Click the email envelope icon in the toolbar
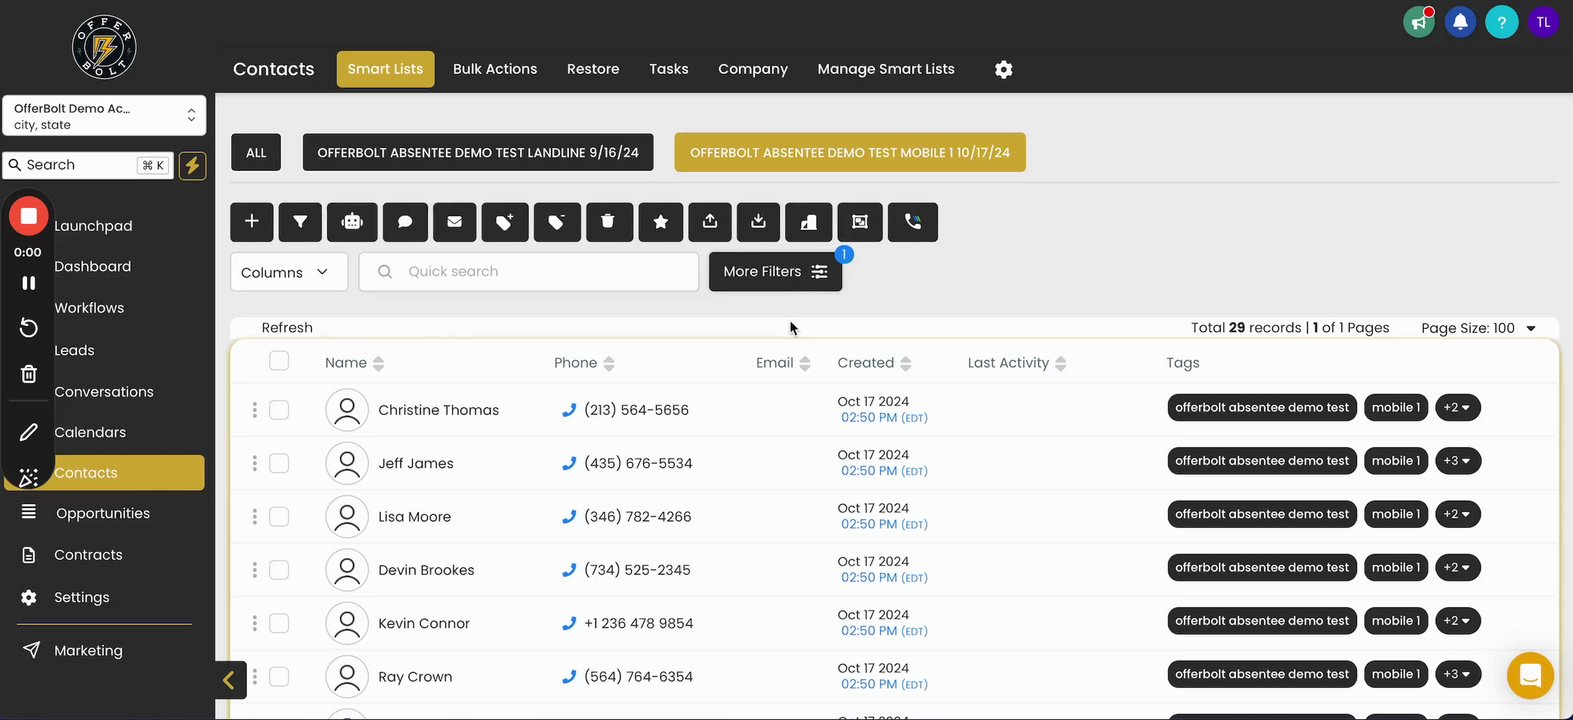Viewport: 1573px width, 720px height. (x=454, y=222)
